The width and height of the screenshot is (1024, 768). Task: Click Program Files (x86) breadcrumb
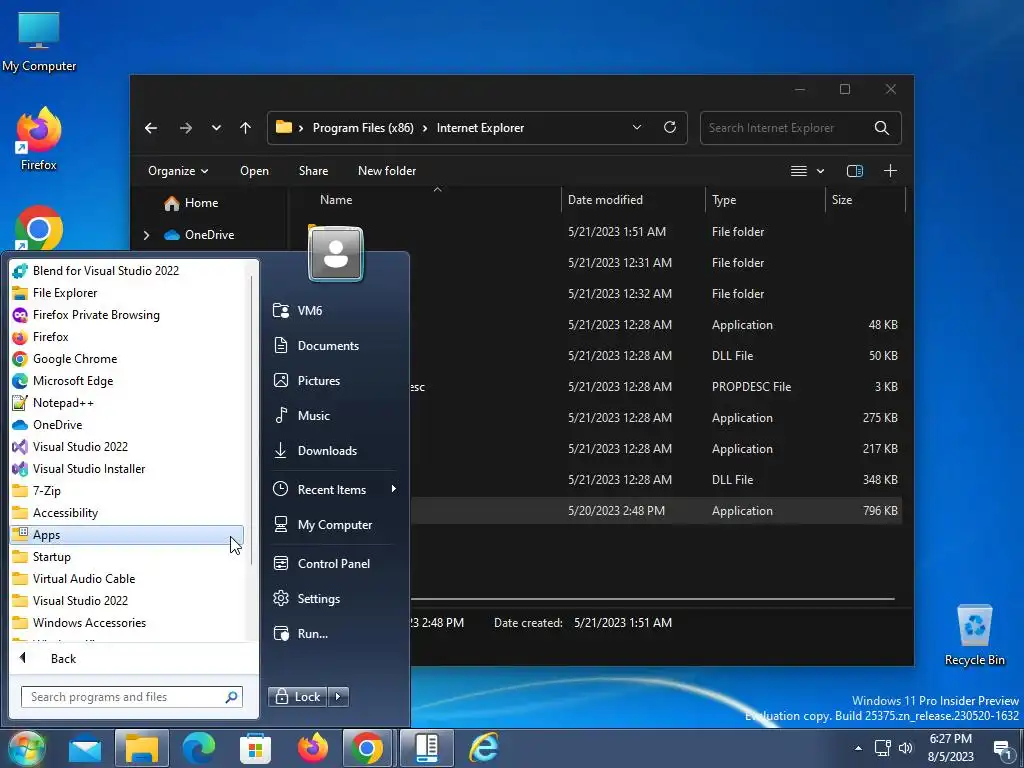363,128
